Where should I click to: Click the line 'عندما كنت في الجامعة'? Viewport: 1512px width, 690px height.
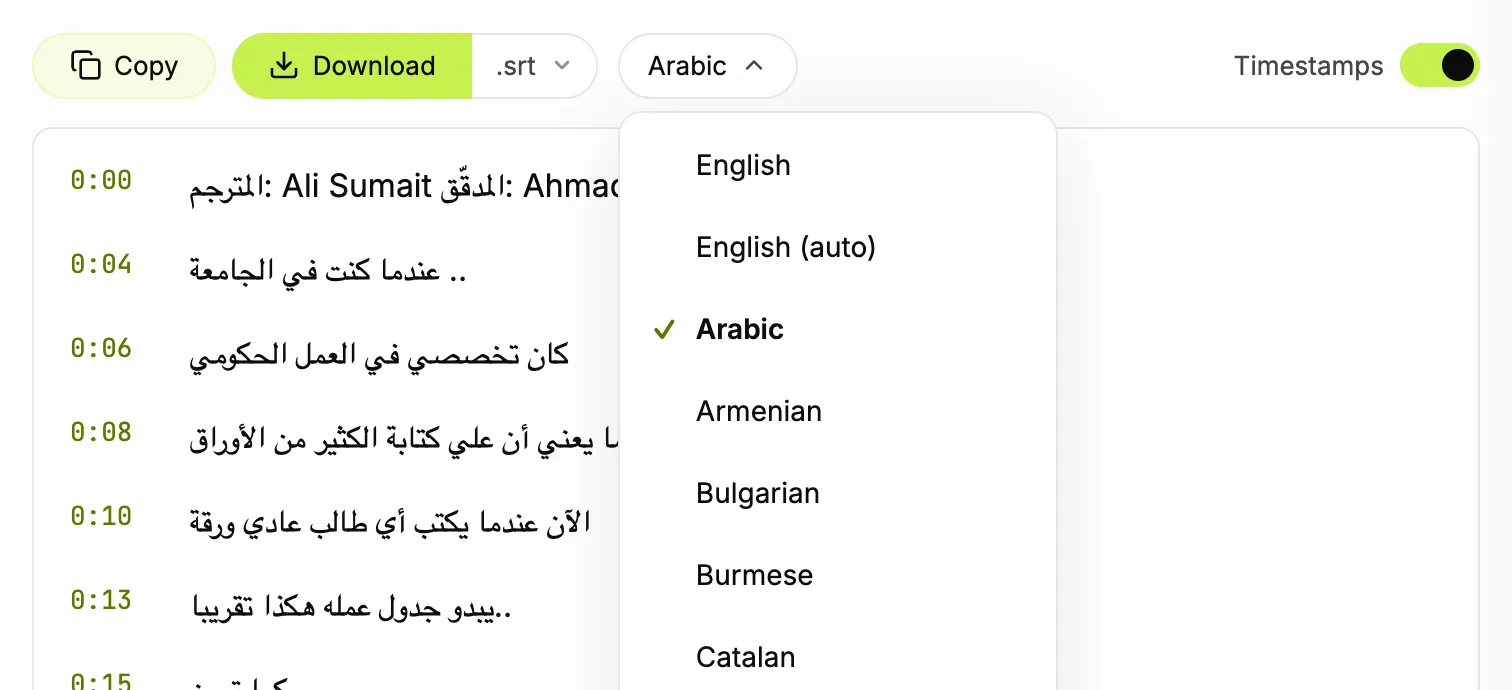tap(328, 270)
